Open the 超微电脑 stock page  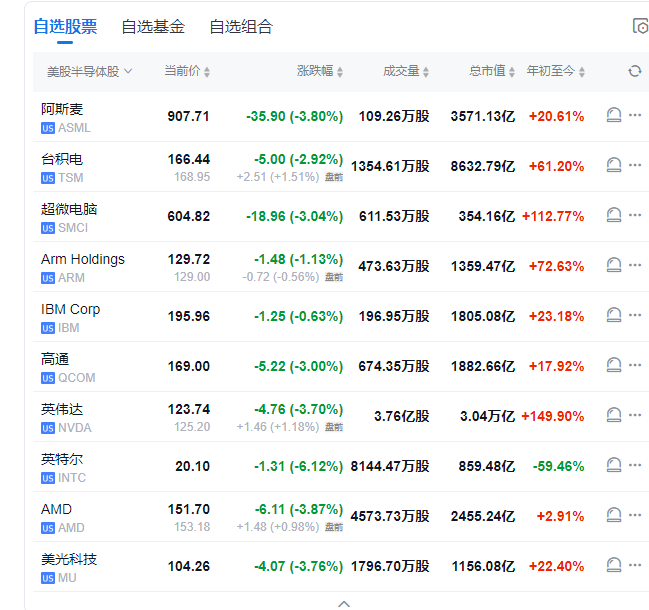pyautogui.click(x=69, y=209)
